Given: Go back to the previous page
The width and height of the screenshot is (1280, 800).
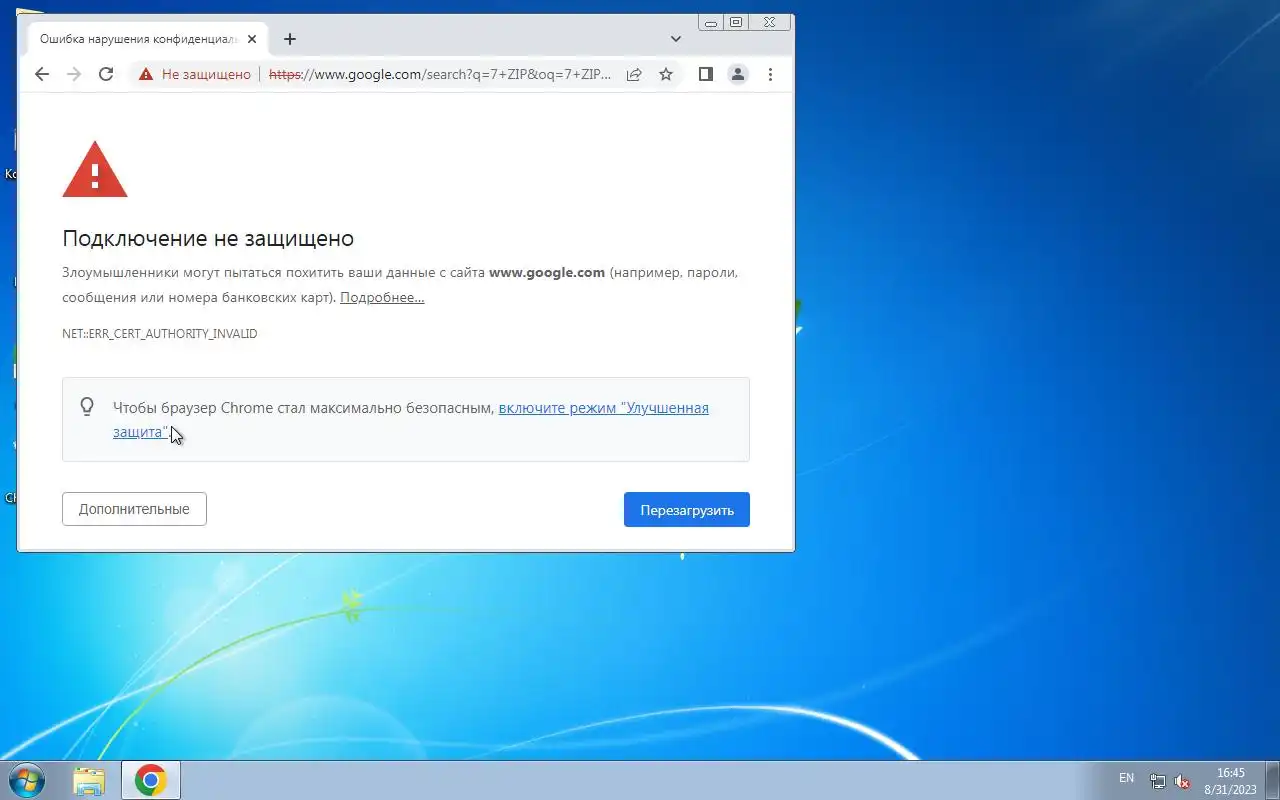Looking at the screenshot, I should tap(41, 74).
